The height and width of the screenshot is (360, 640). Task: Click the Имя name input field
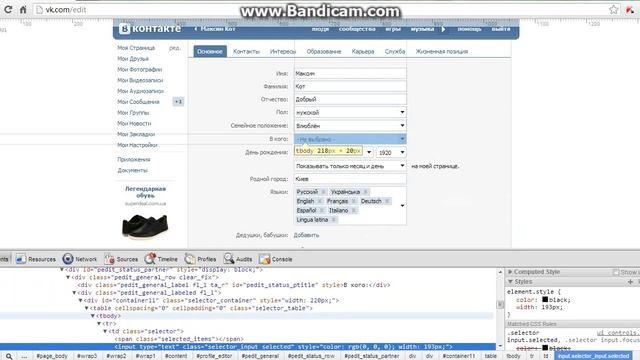[350, 73]
